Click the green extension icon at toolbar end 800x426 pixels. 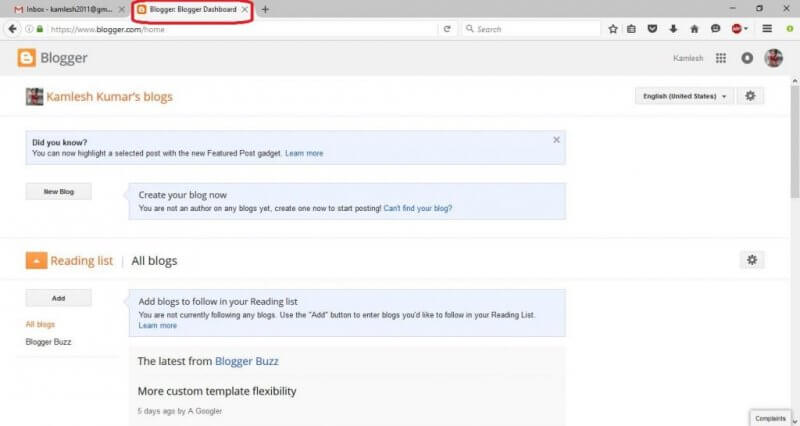click(790, 29)
